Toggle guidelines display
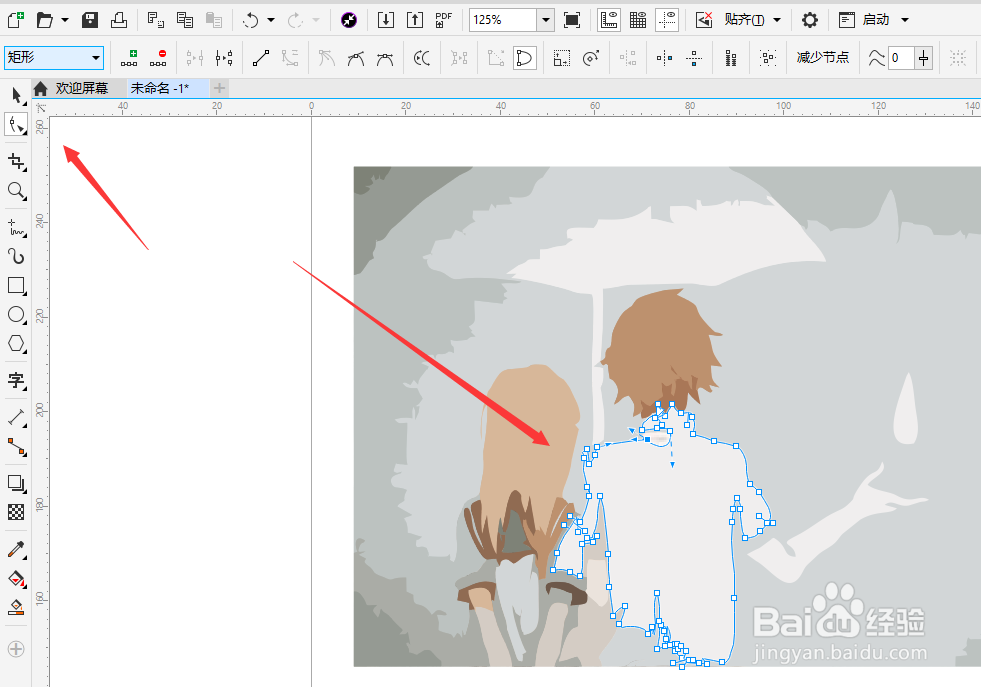The width and height of the screenshot is (981, 687). coord(668,20)
